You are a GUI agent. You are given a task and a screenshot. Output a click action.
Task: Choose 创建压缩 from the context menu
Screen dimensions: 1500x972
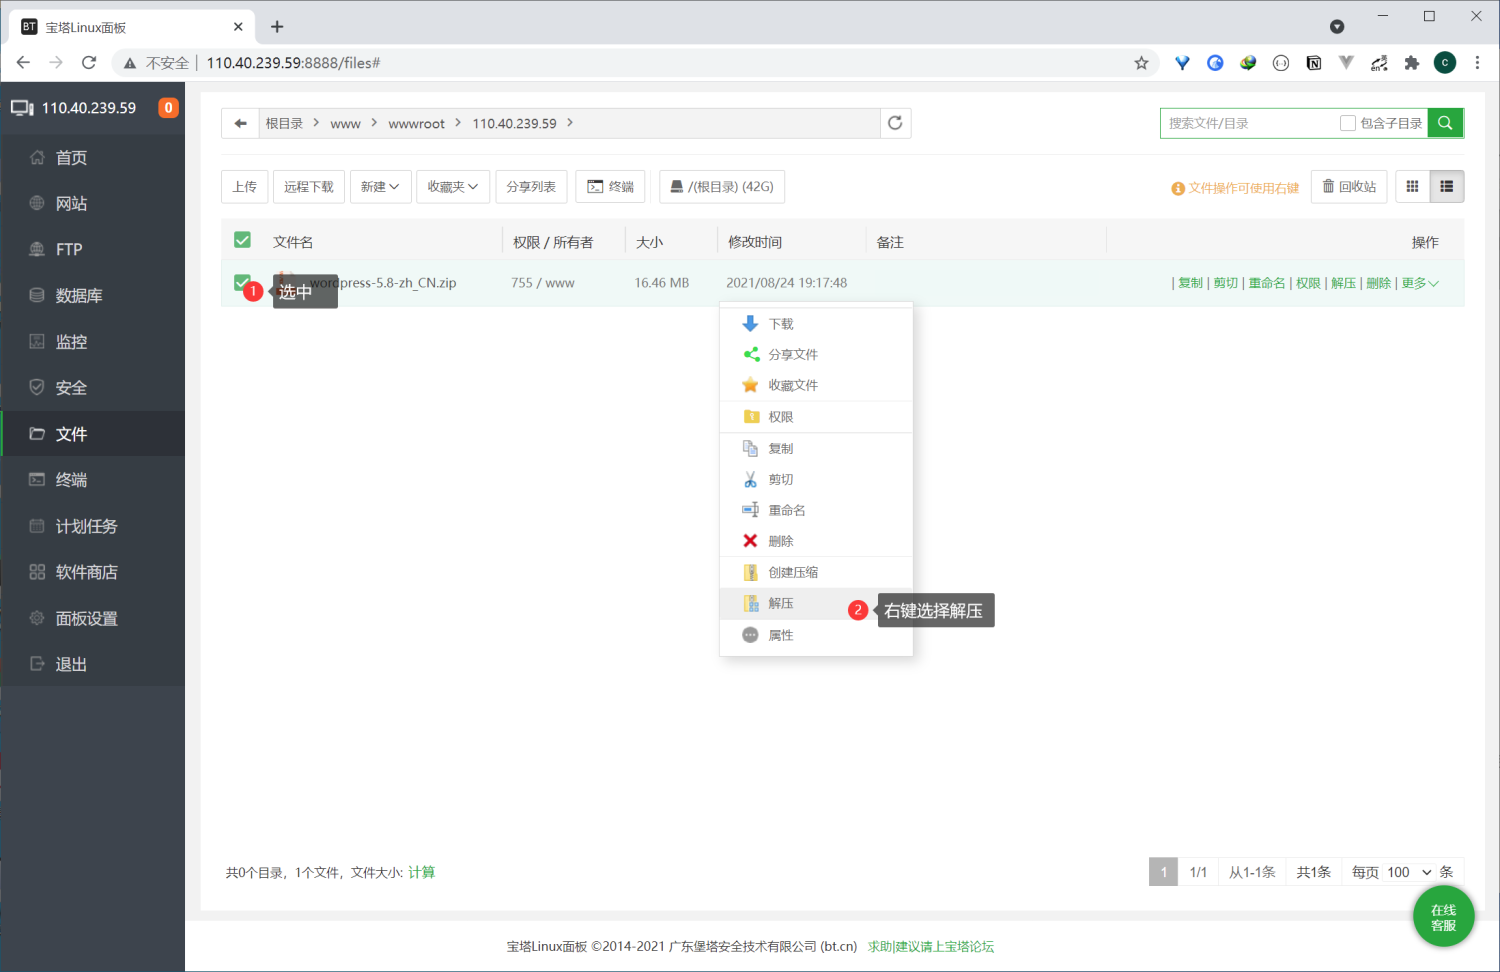click(816, 572)
